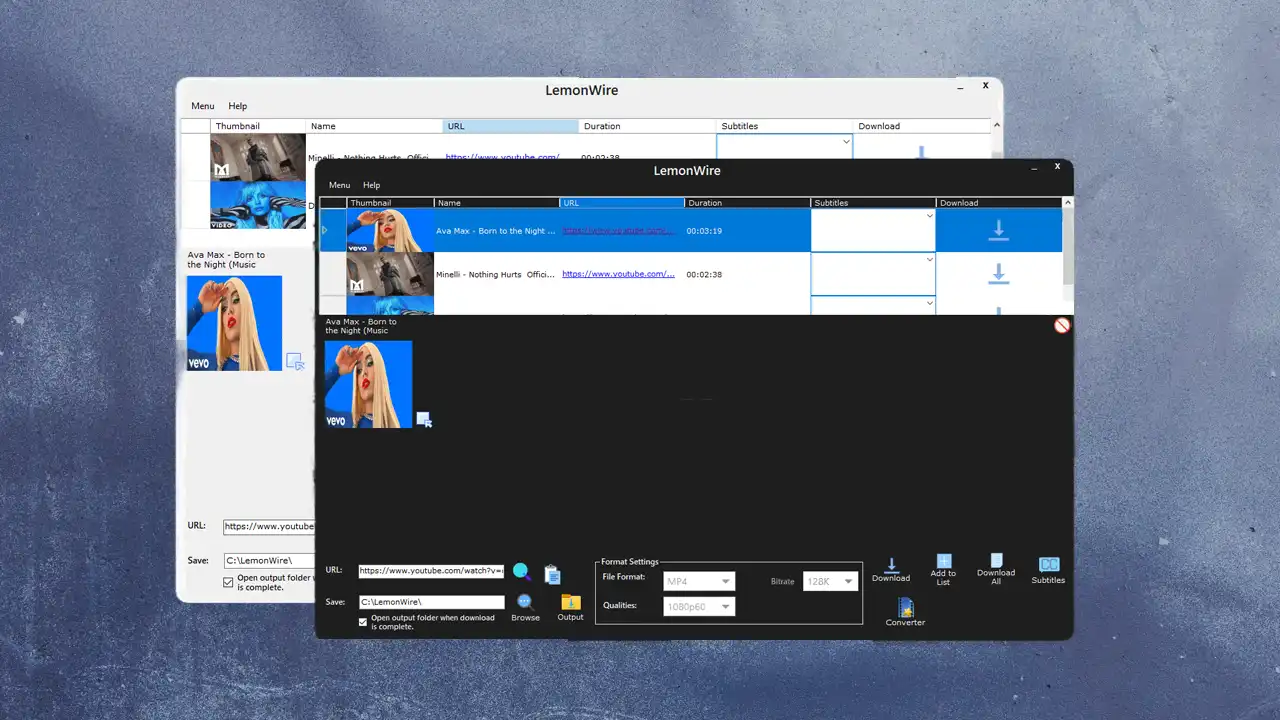Image resolution: width=1280 pixels, height=720 pixels.
Task: Click Ava Max preview thumbnail in light window
Action: [234, 323]
